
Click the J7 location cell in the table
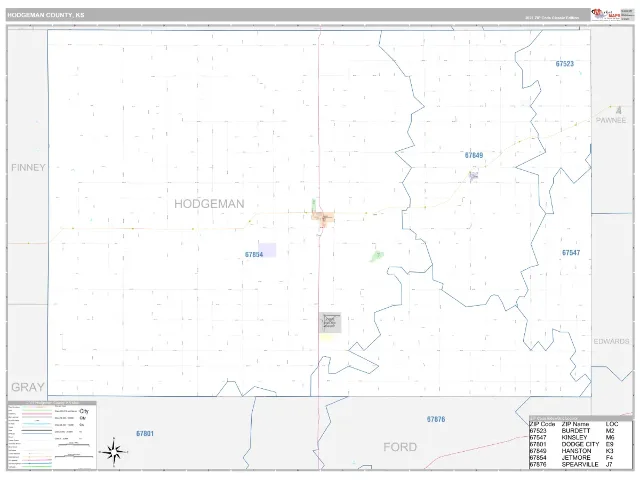tap(609, 464)
